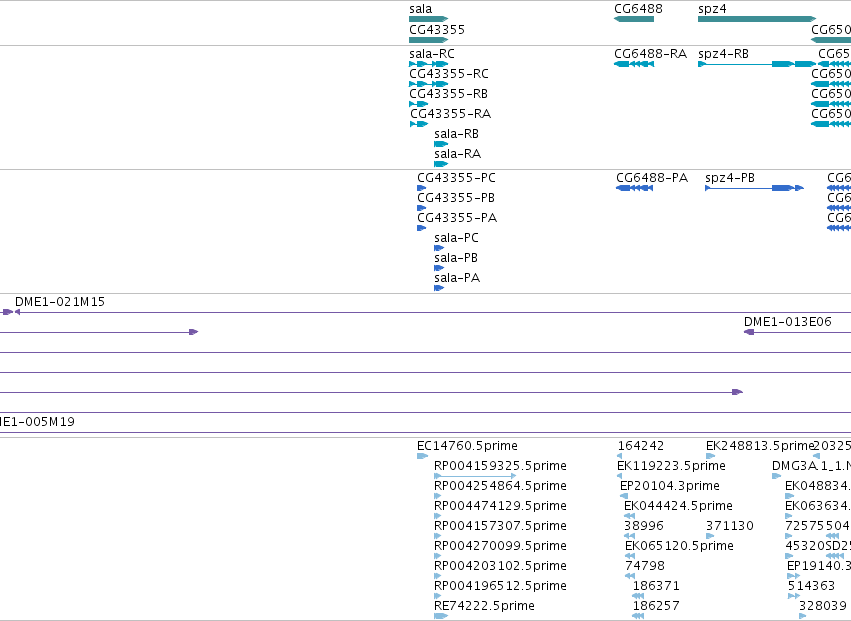This screenshot has width=851, height=621.
Task: Select the RP004254864.5prime EST label
Action: point(500,486)
